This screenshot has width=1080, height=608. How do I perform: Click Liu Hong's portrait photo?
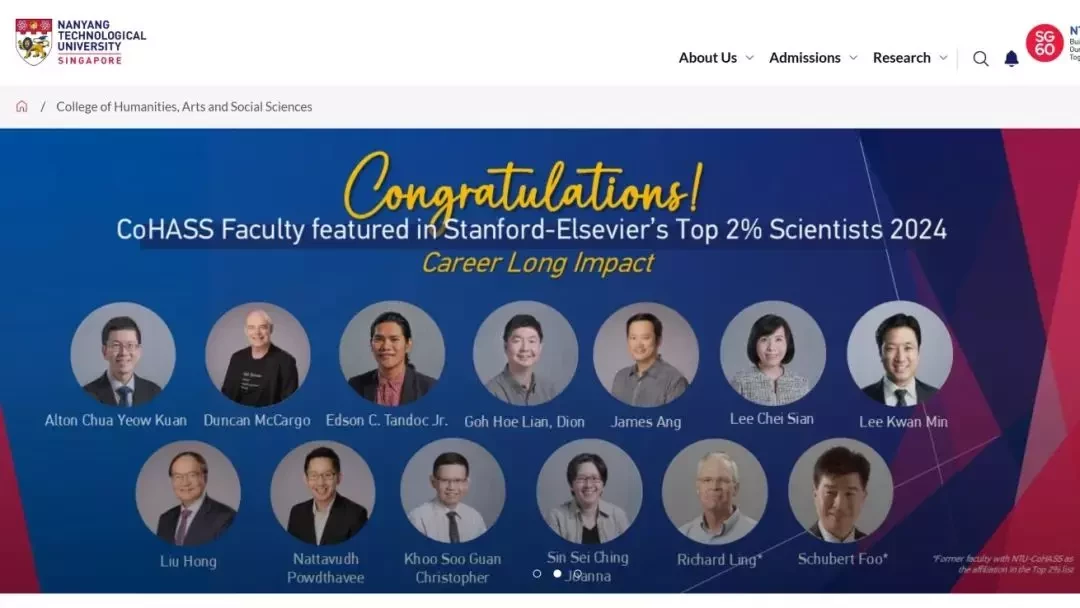click(x=188, y=493)
